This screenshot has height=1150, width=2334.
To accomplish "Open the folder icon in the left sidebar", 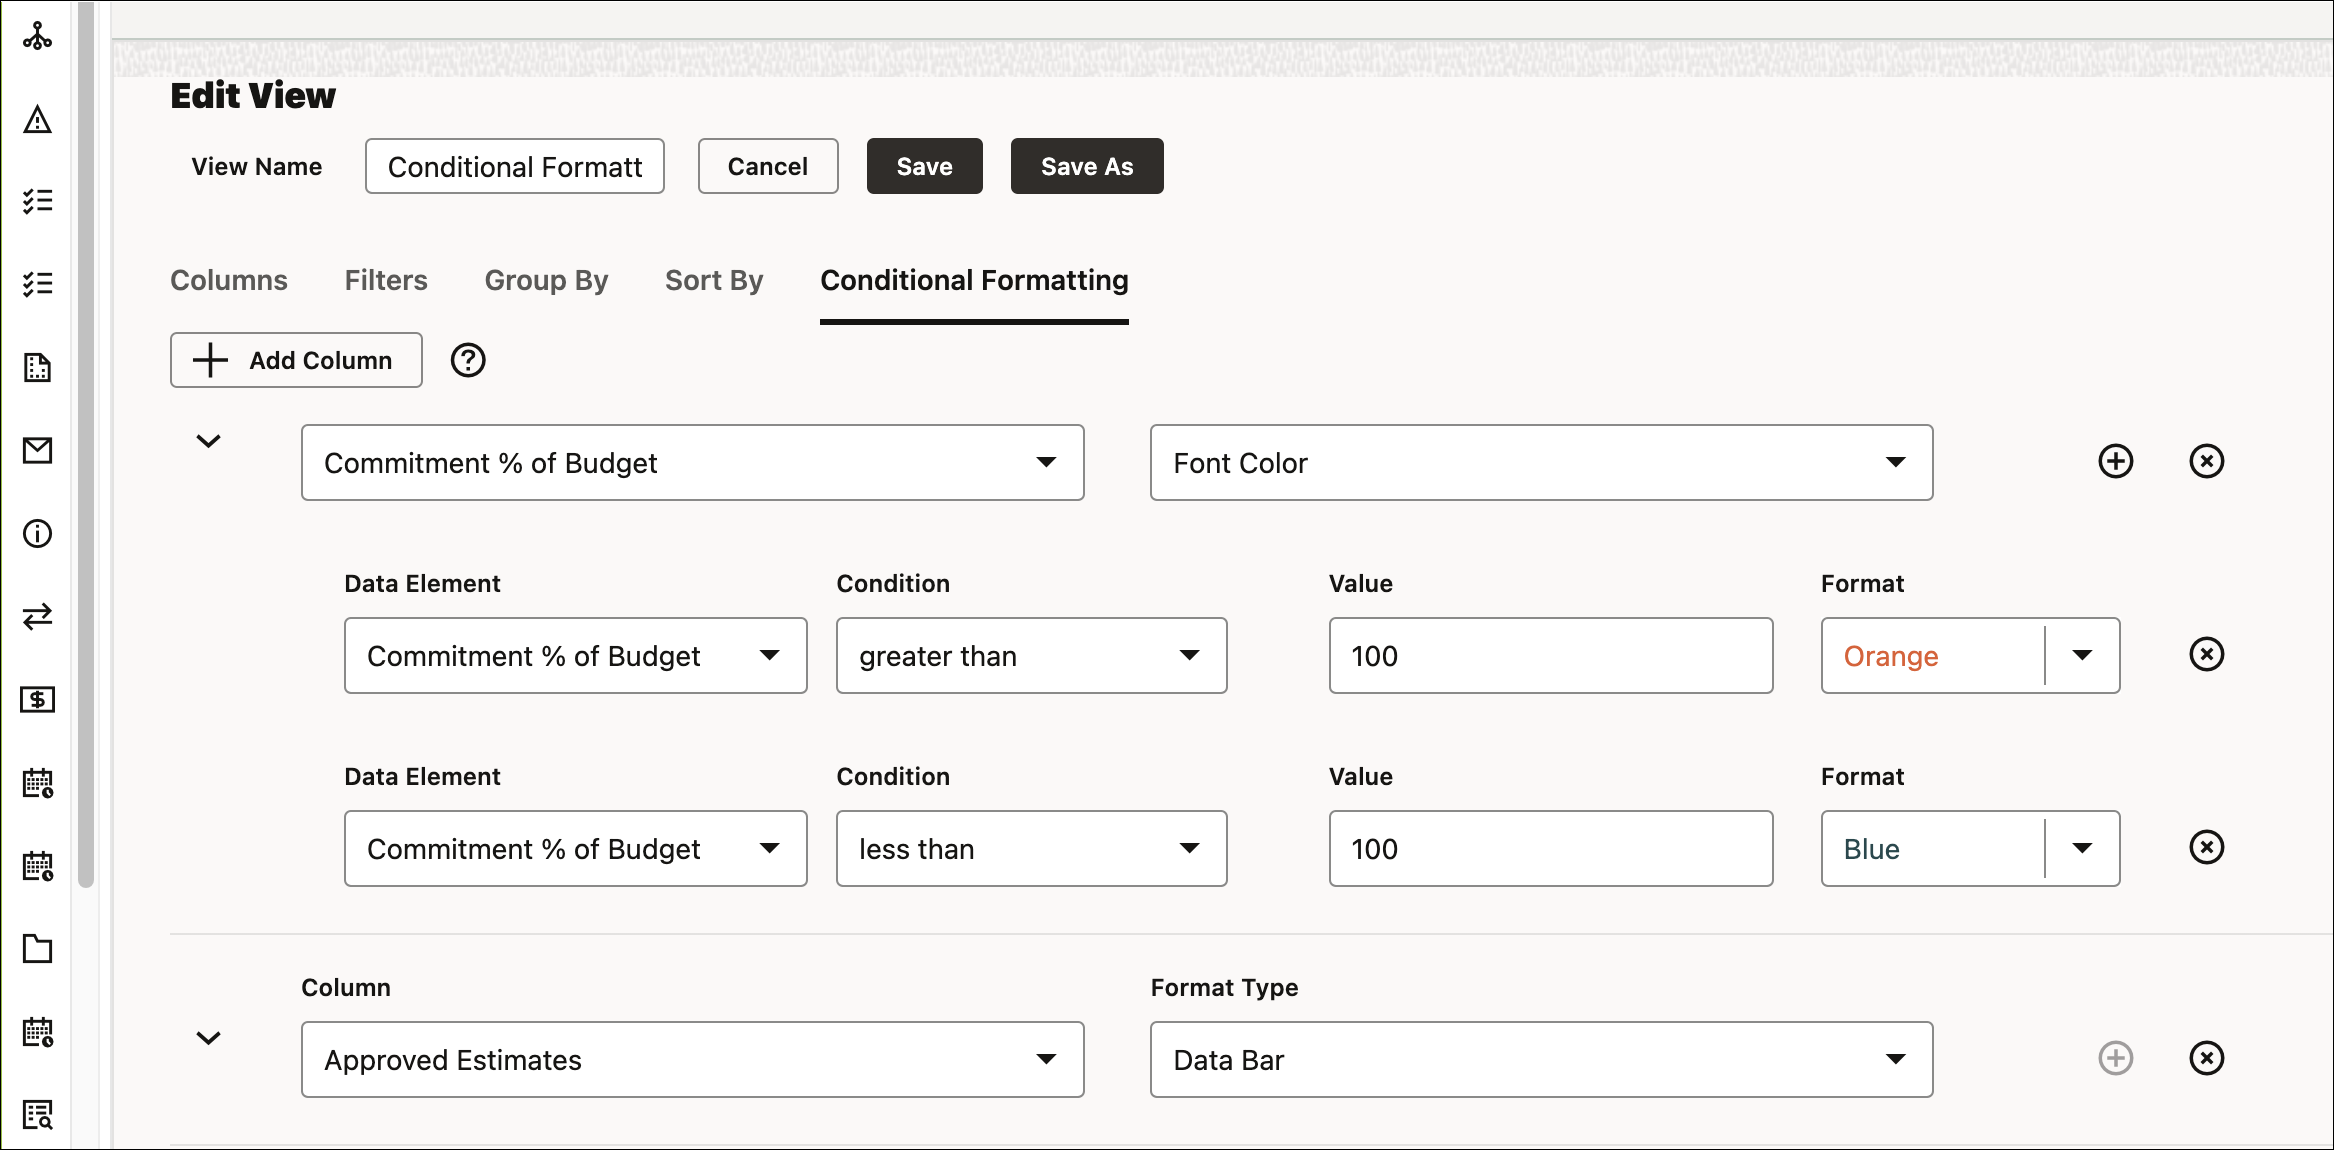I will (x=37, y=949).
